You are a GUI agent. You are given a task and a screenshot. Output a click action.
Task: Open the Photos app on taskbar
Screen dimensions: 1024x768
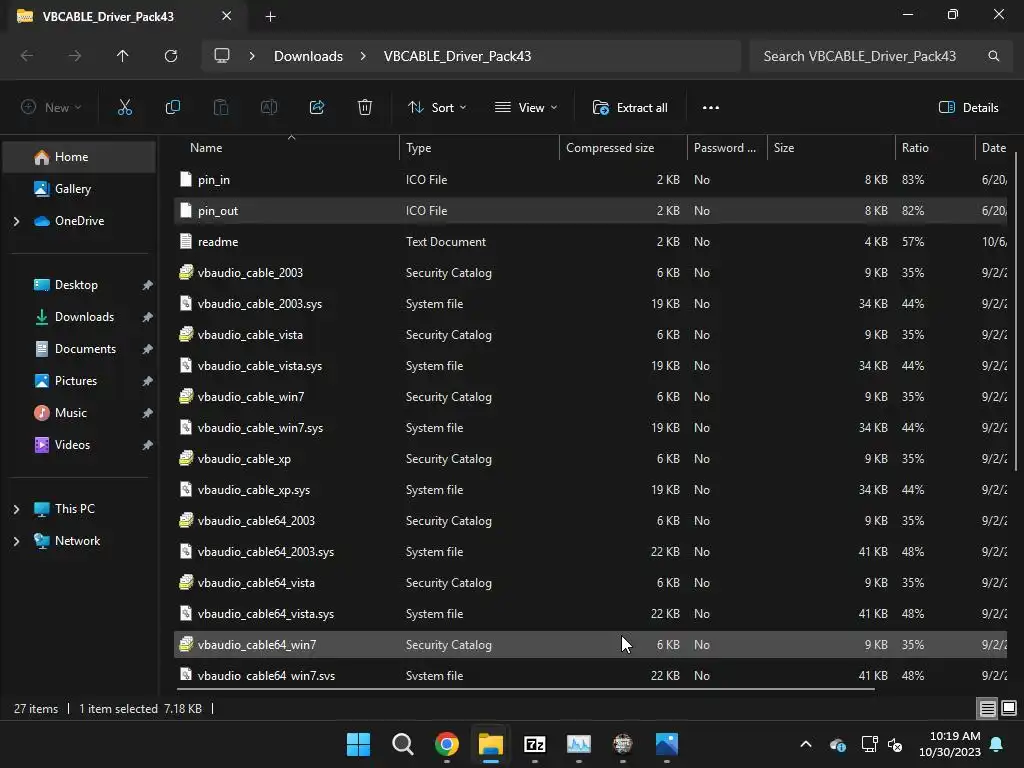(667, 744)
